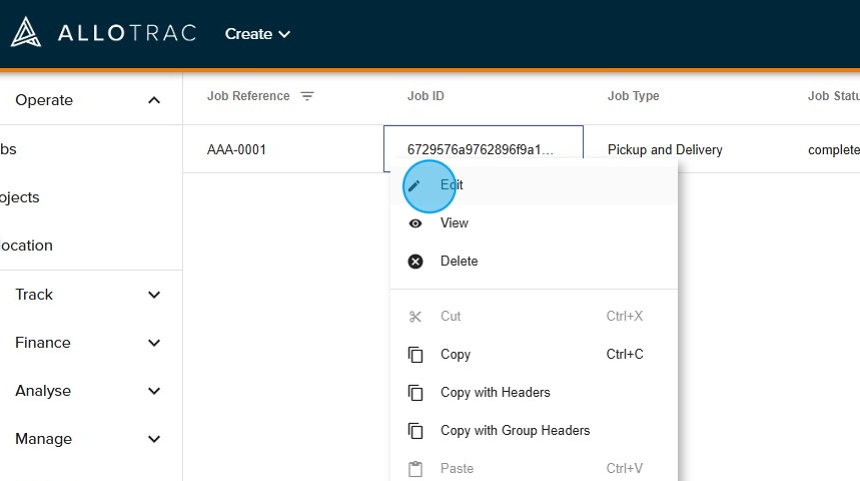This screenshot has height=481, width=860.
Task: Click the Job Reference filter icon
Action: (x=307, y=96)
